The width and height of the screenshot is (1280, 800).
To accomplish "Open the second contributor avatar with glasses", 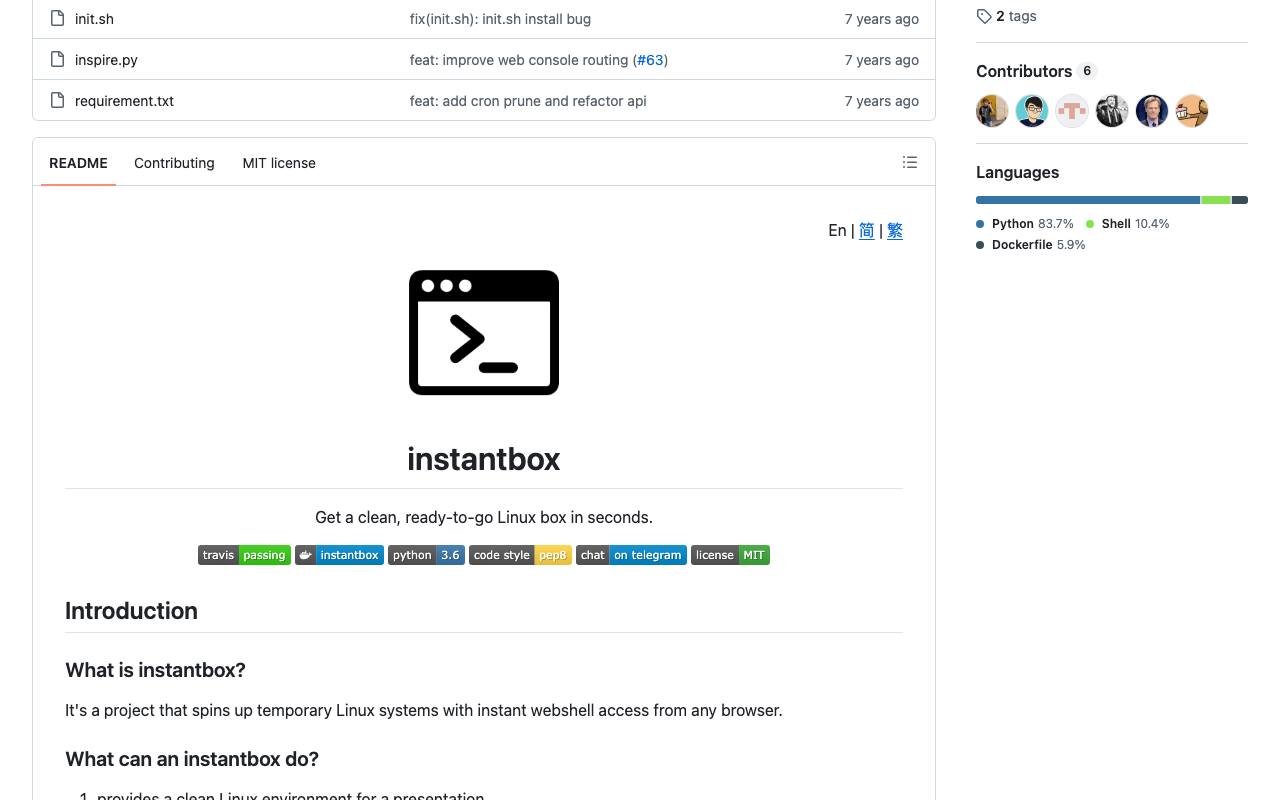I will (1032, 111).
